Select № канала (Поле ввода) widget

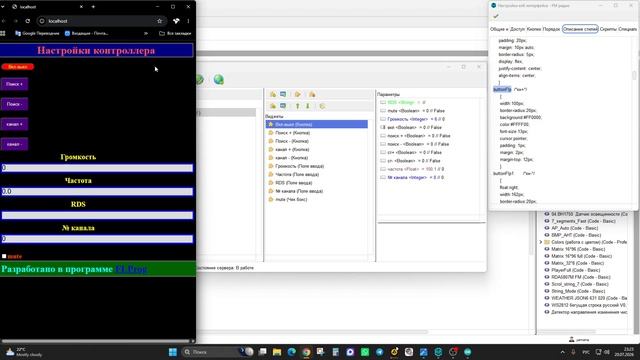pos(317,191)
